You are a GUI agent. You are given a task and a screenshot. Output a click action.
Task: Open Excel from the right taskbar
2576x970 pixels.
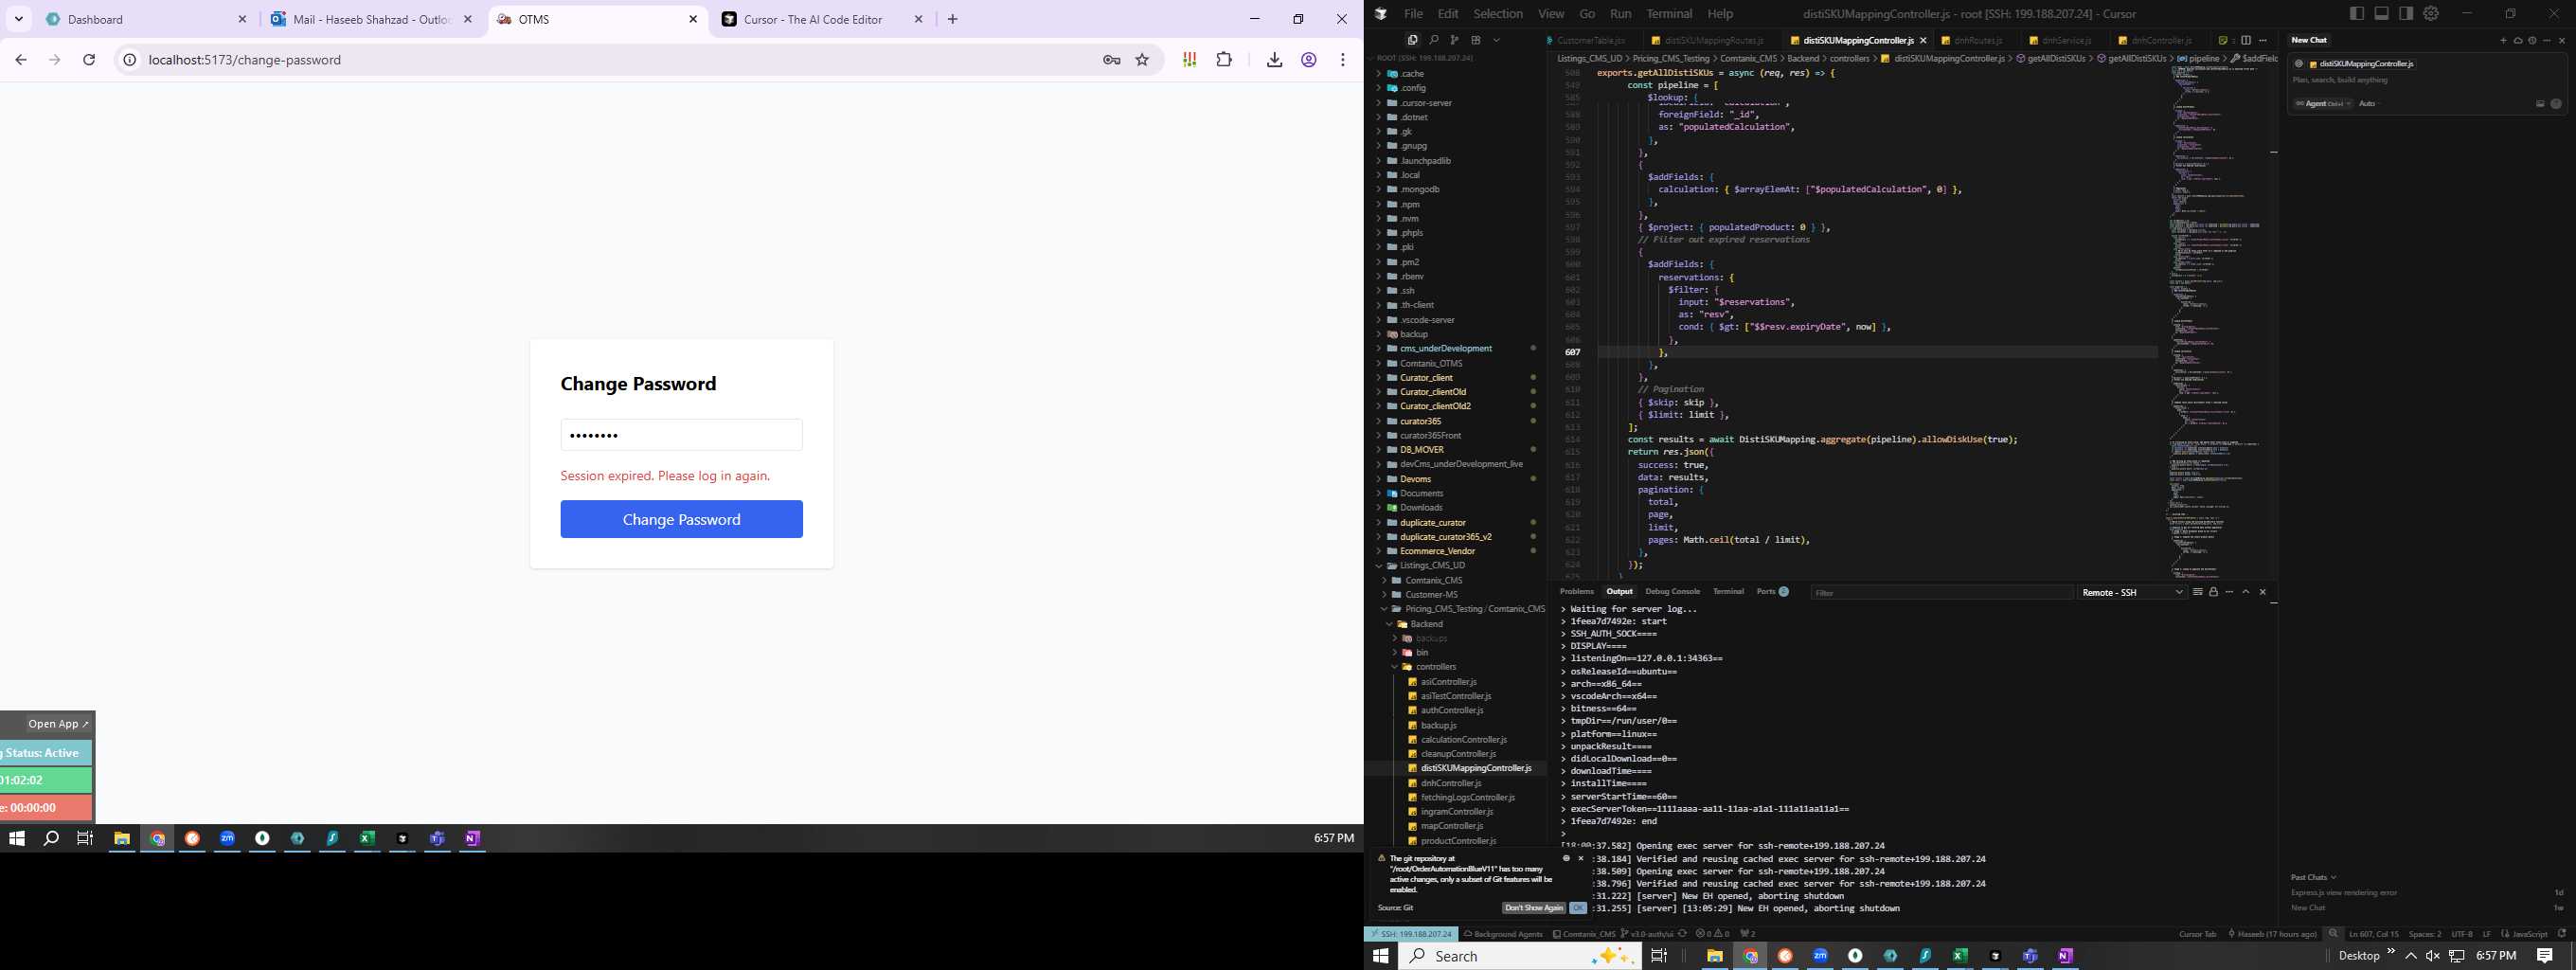coord(1960,956)
